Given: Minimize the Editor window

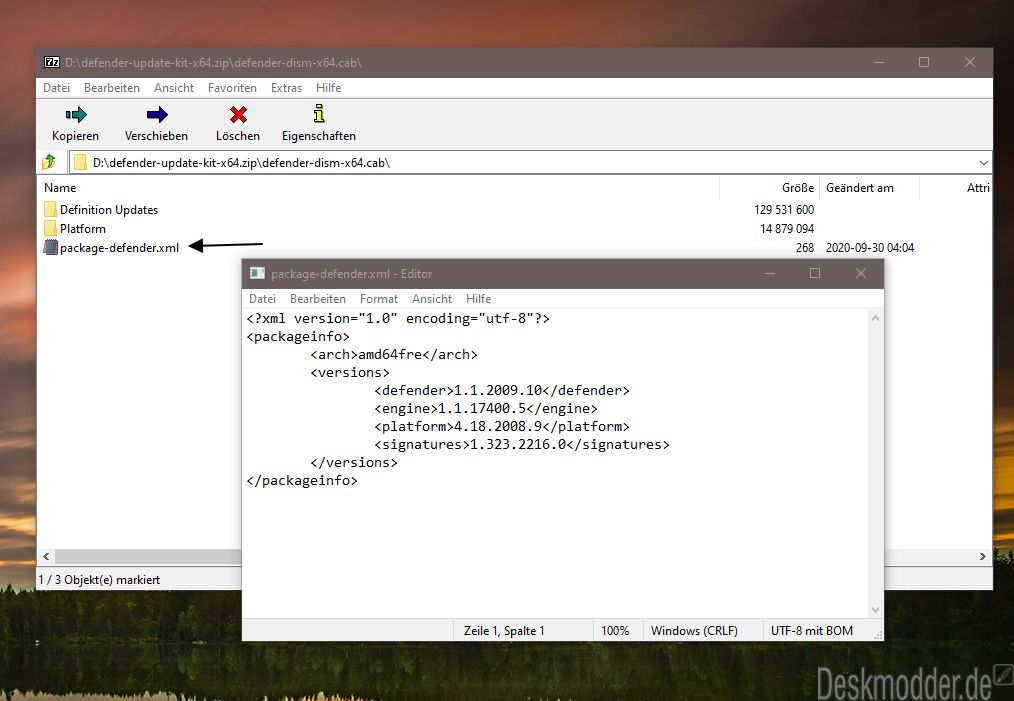Looking at the screenshot, I should [x=770, y=274].
